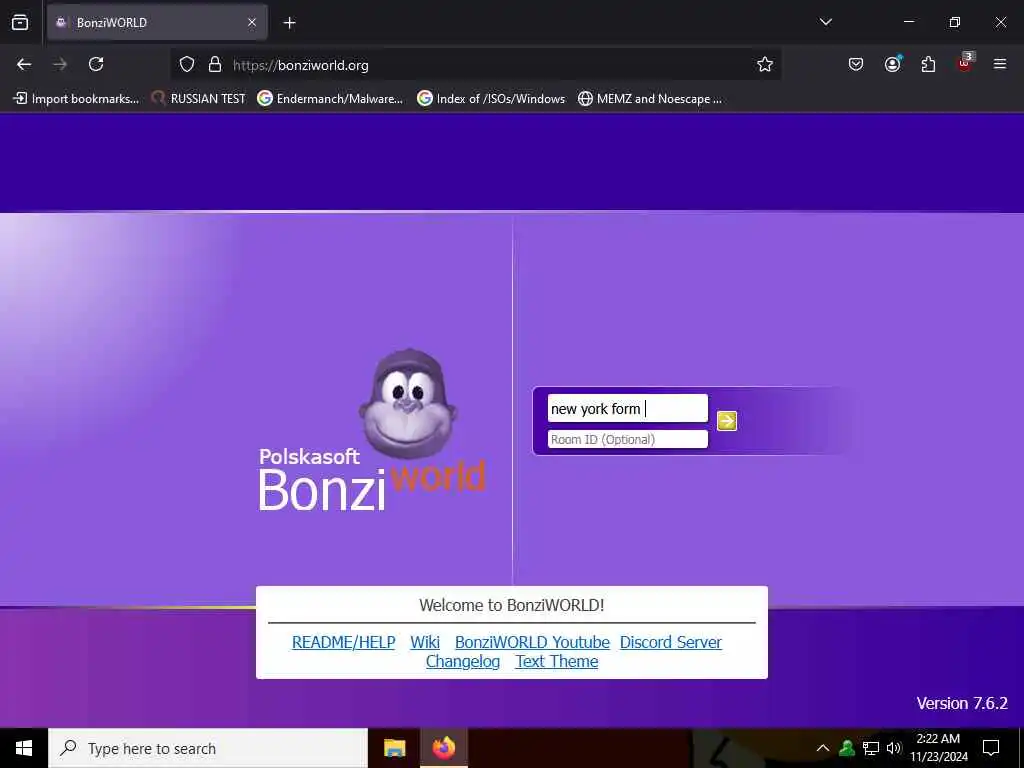Click the nickname field containing 'new york form'
This screenshot has width=1024, height=768.
[628, 409]
